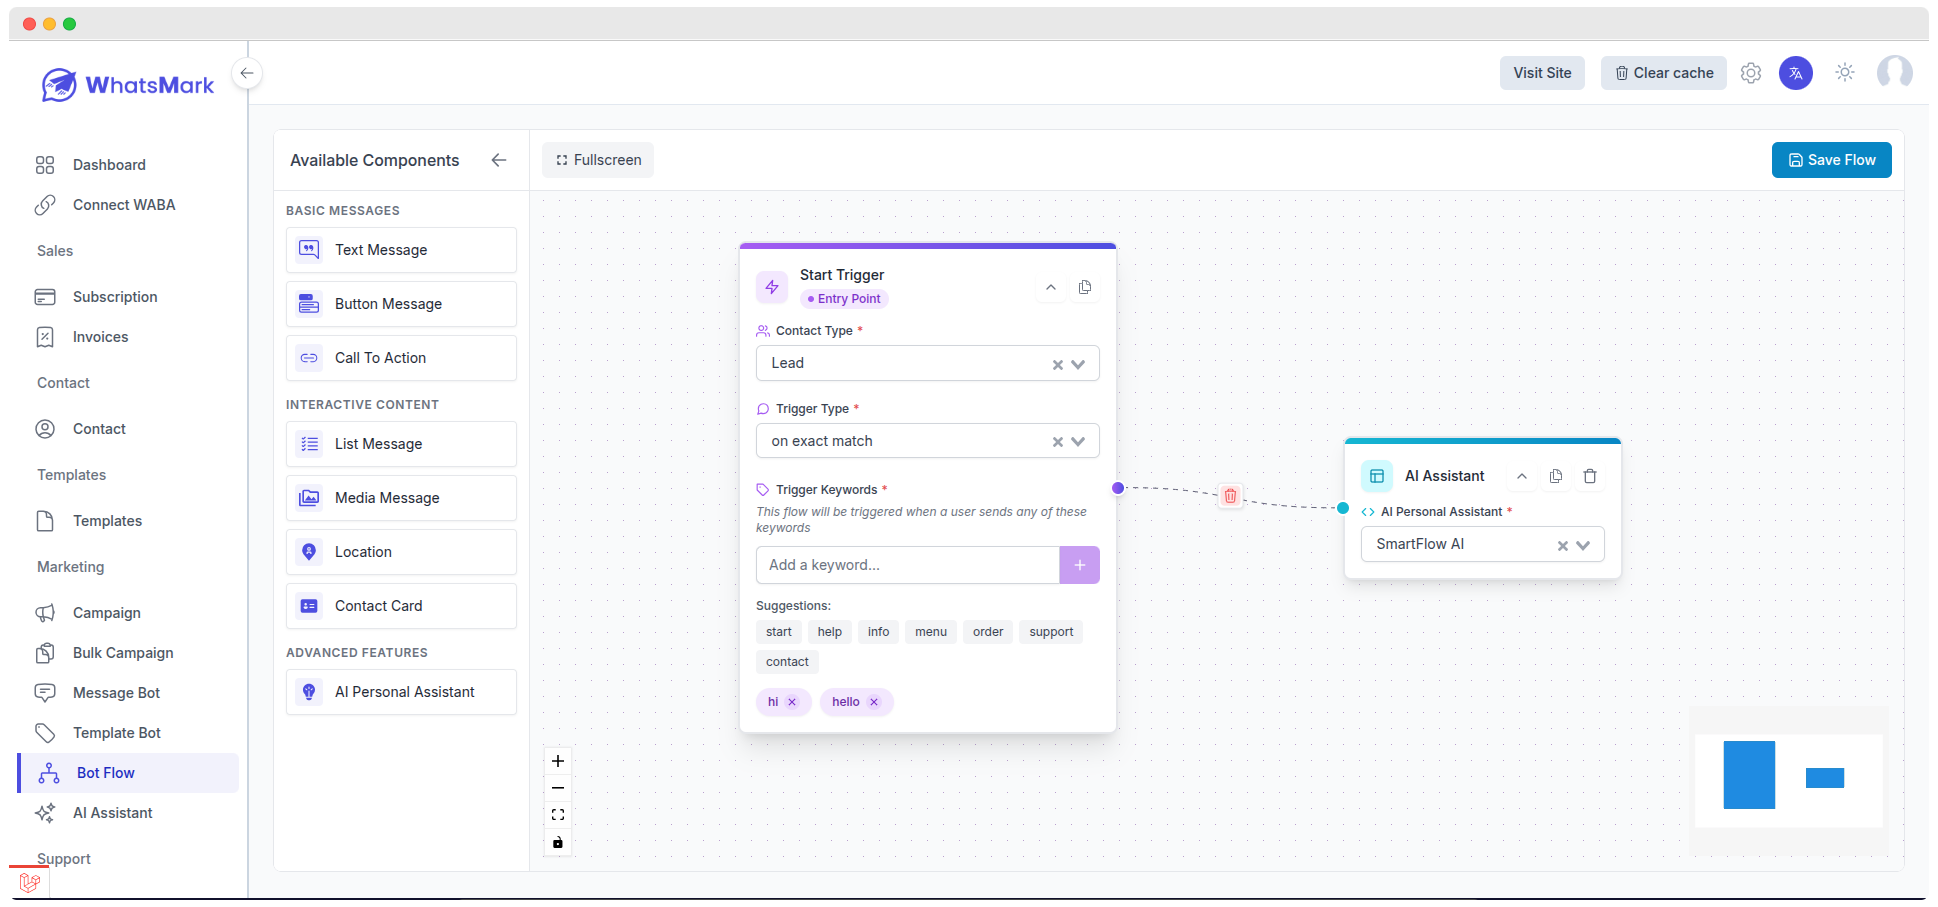Open the Trigger Type dropdown arrow

pyautogui.click(x=1078, y=442)
